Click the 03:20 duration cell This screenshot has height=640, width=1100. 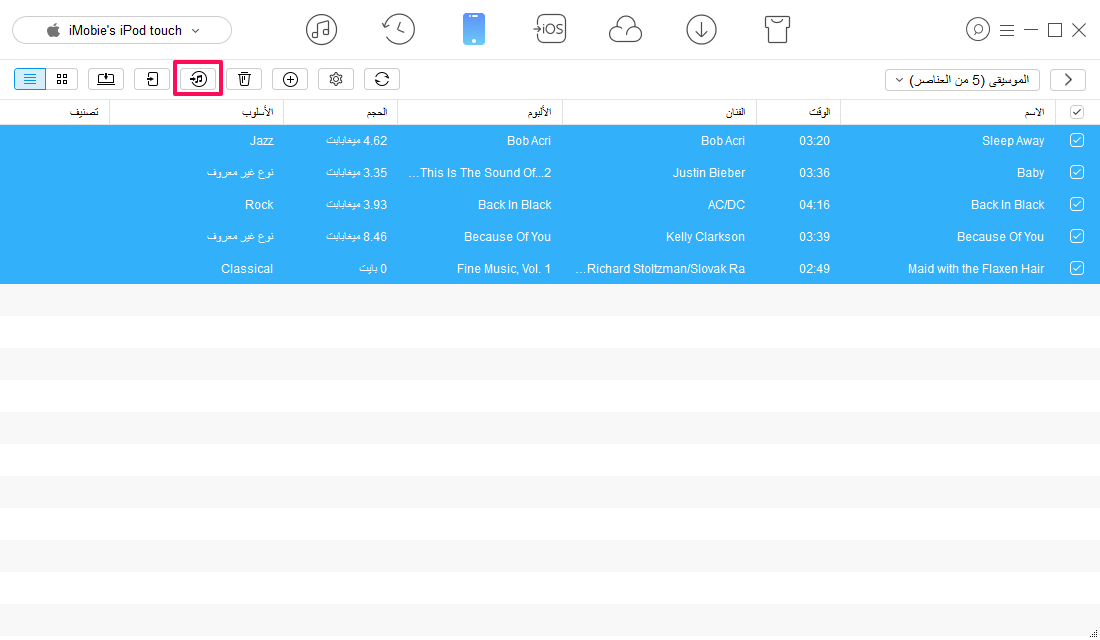click(814, 141)
